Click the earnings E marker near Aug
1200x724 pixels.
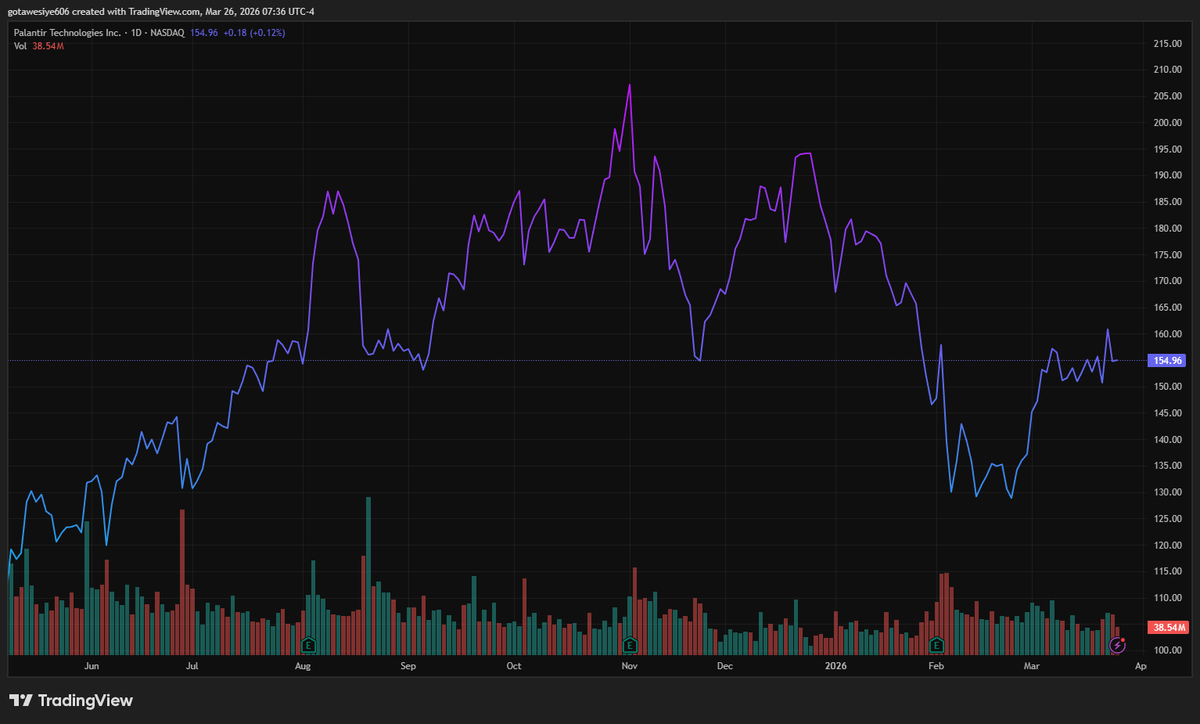[308, 644]
